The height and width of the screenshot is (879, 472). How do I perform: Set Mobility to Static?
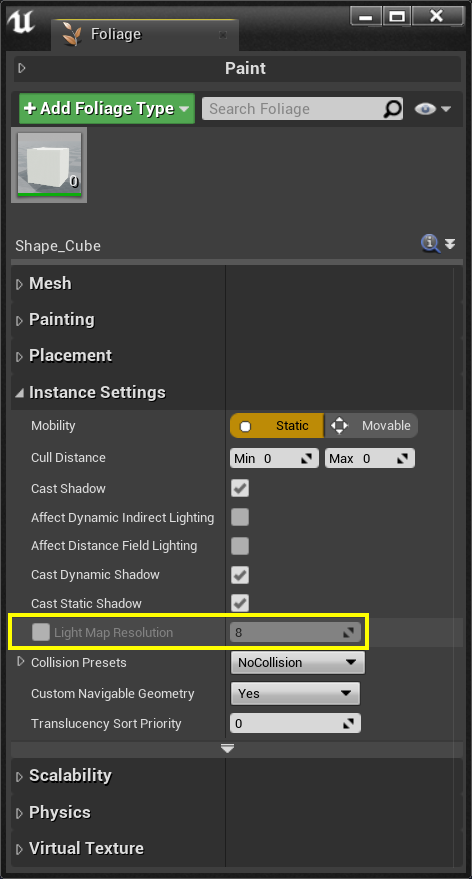pos(277,425)
